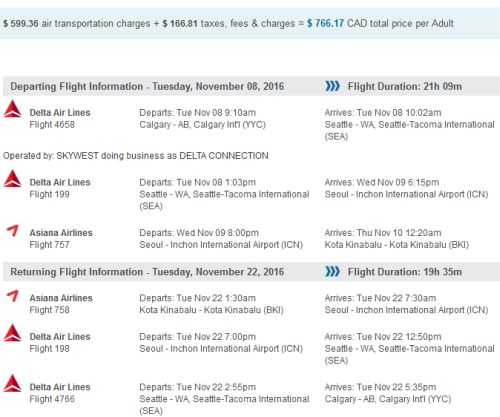Click Delta logo beside Flight 4766
This screenshot has height=417, width=500.
[12, 383]
